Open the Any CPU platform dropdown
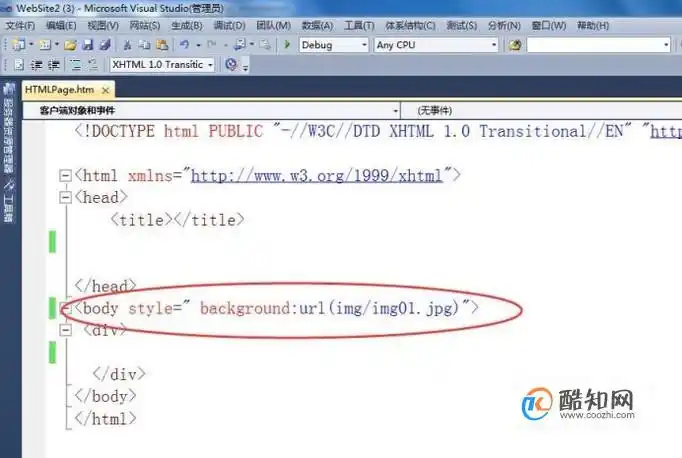The height and width of the screenshot is (458, 682). (x=435, y=45)
